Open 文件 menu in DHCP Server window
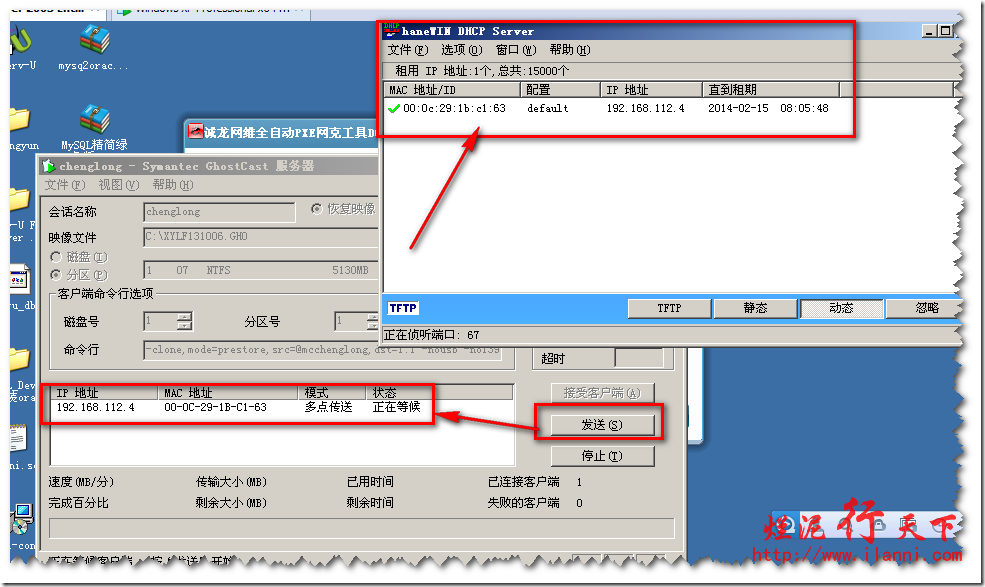Screen dimensions: 985x587 coord(408,50)
